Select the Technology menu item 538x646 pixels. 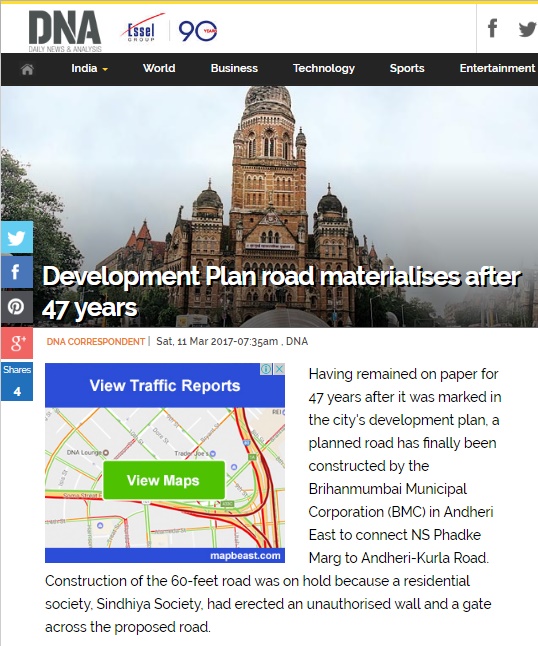coord(324,68)
